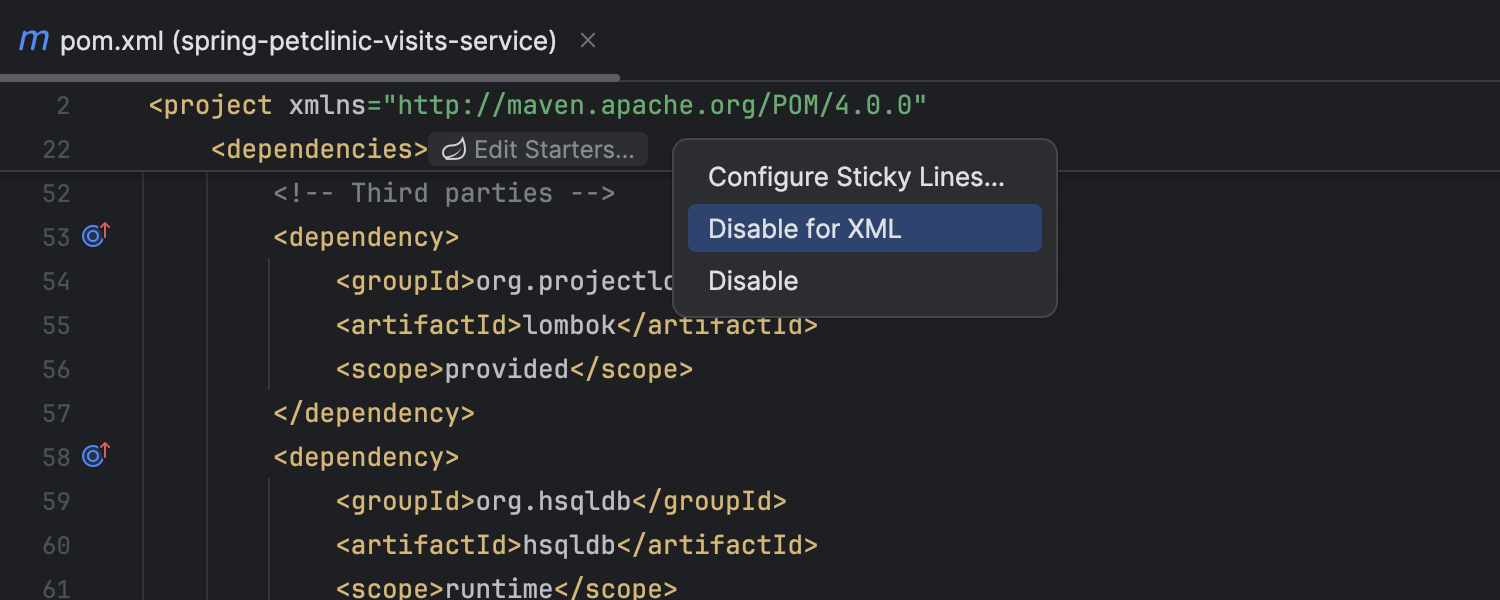Screen dimensions: 1500x600
Task: Click the gutter icon on line 58
Action: (95, 456)
